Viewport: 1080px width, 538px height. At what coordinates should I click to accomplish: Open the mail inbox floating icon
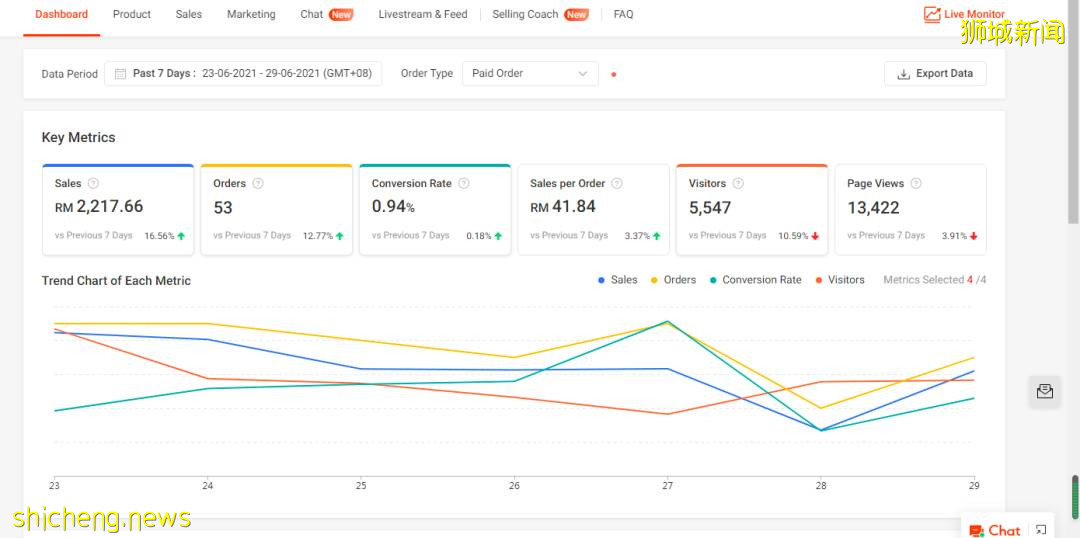[1045, 391]
